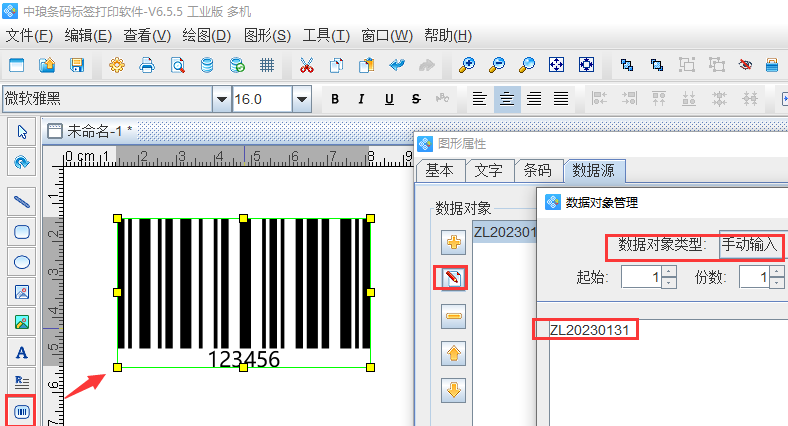This screenshot has width=788, height=426.
Task: Open print preview
Action: pyautogui.click(x=177, y=65)
